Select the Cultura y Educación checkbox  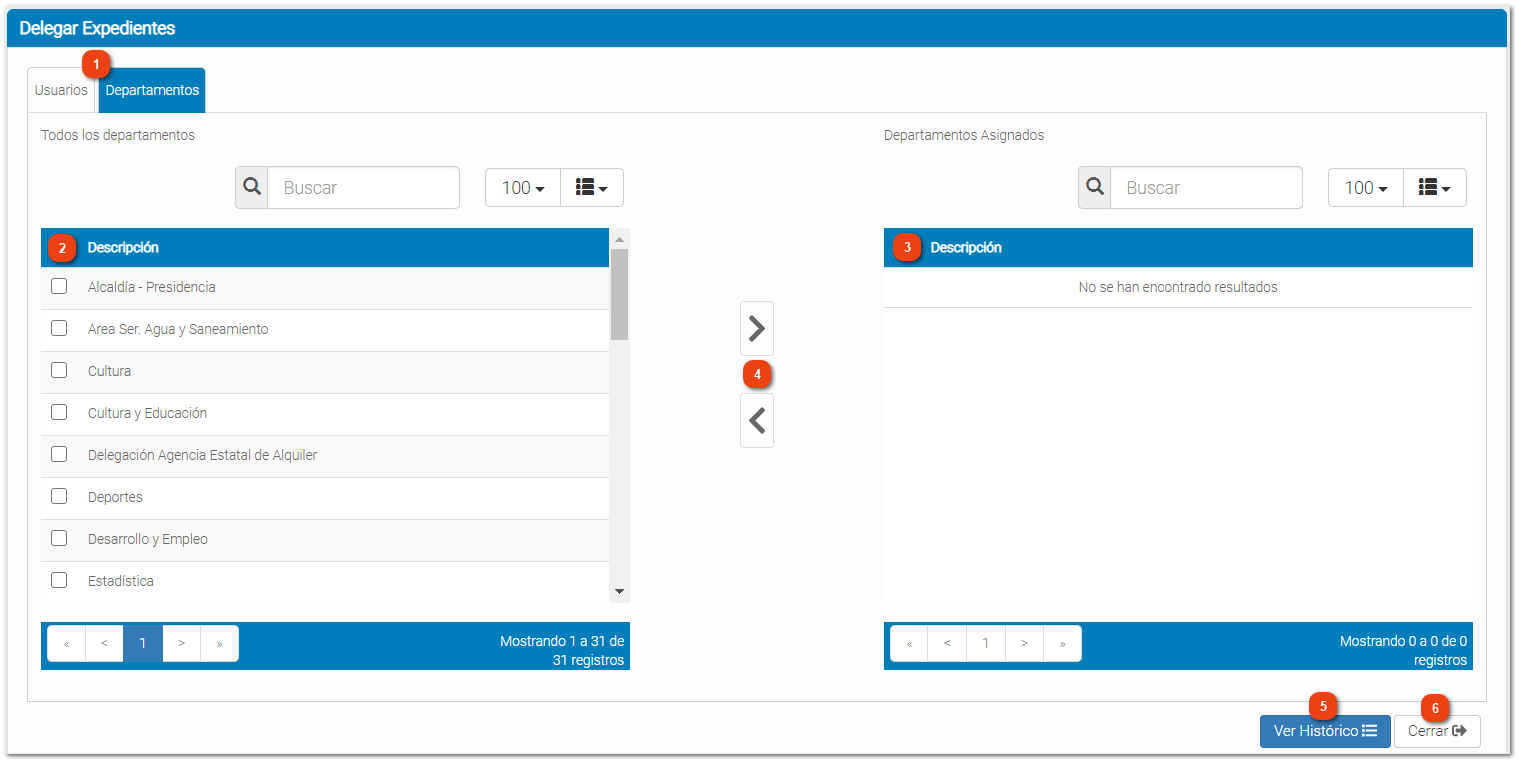[x=59, y=412]
